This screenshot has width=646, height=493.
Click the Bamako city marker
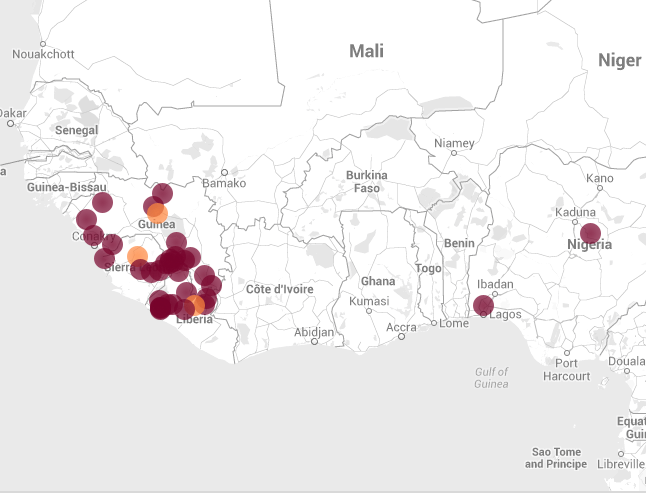(224, 172)
